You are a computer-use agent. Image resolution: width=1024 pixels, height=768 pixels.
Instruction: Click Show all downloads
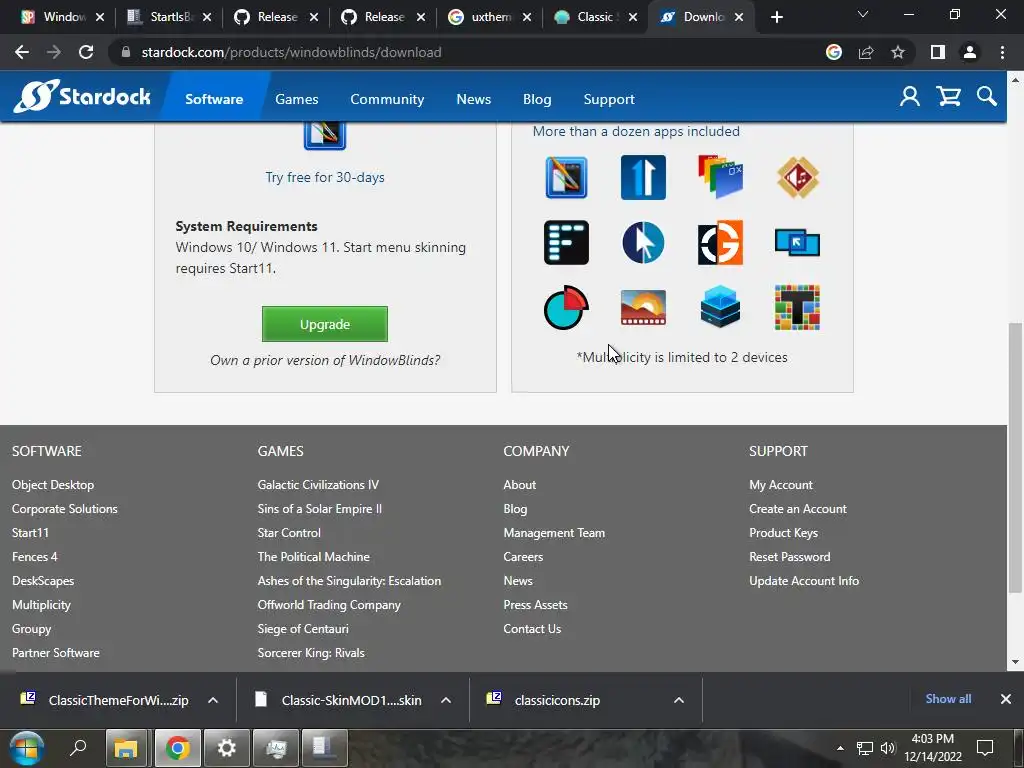point(948,699)
